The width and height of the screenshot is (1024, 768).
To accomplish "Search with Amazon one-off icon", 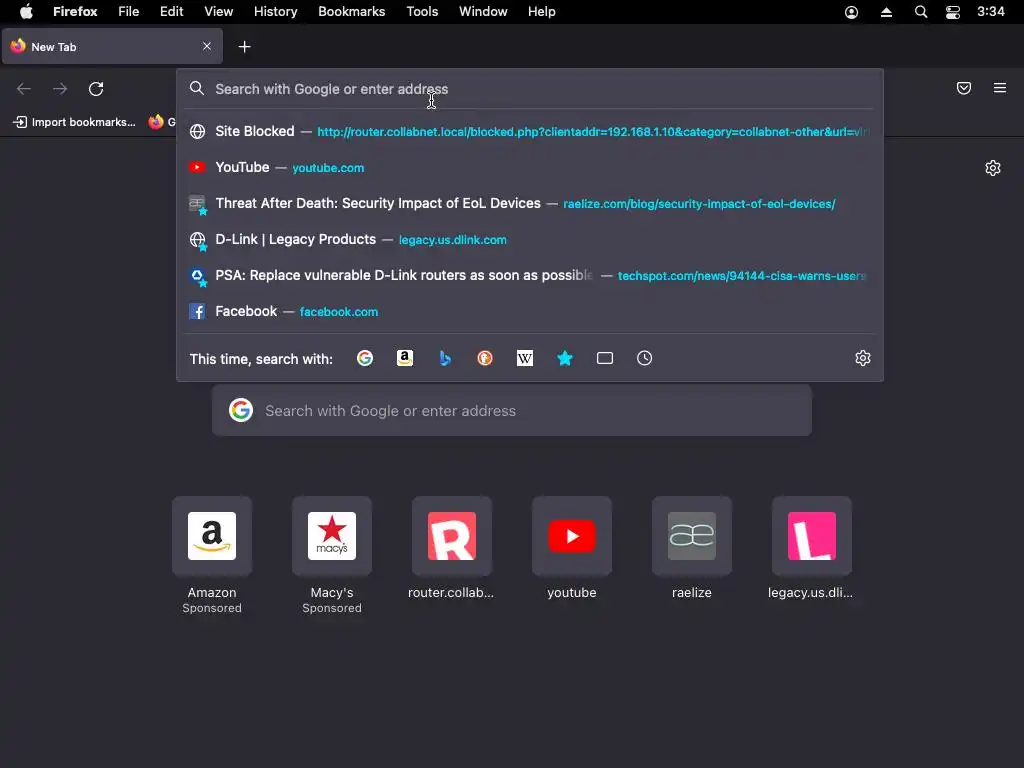I will point(405,358).
